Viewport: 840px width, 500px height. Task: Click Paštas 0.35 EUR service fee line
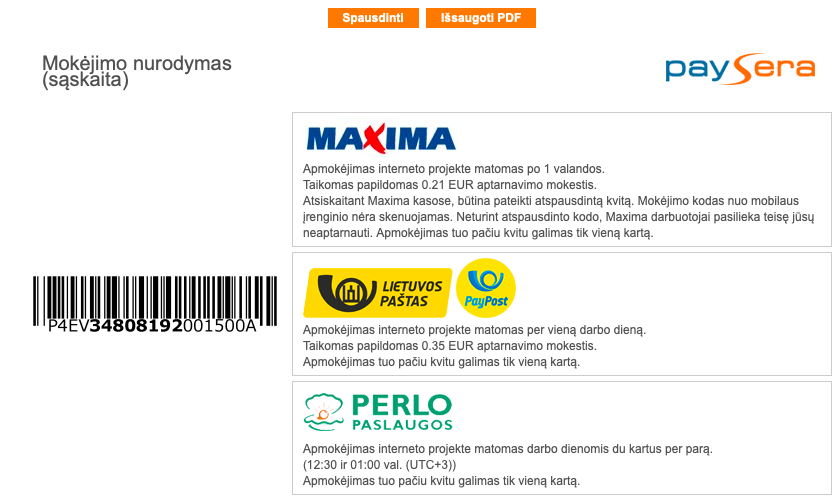pyautogui.click(x=449, y=346)
